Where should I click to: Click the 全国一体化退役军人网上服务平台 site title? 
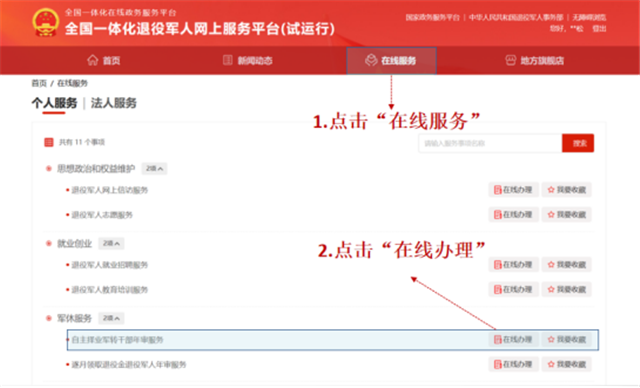(x=200, y=29)
